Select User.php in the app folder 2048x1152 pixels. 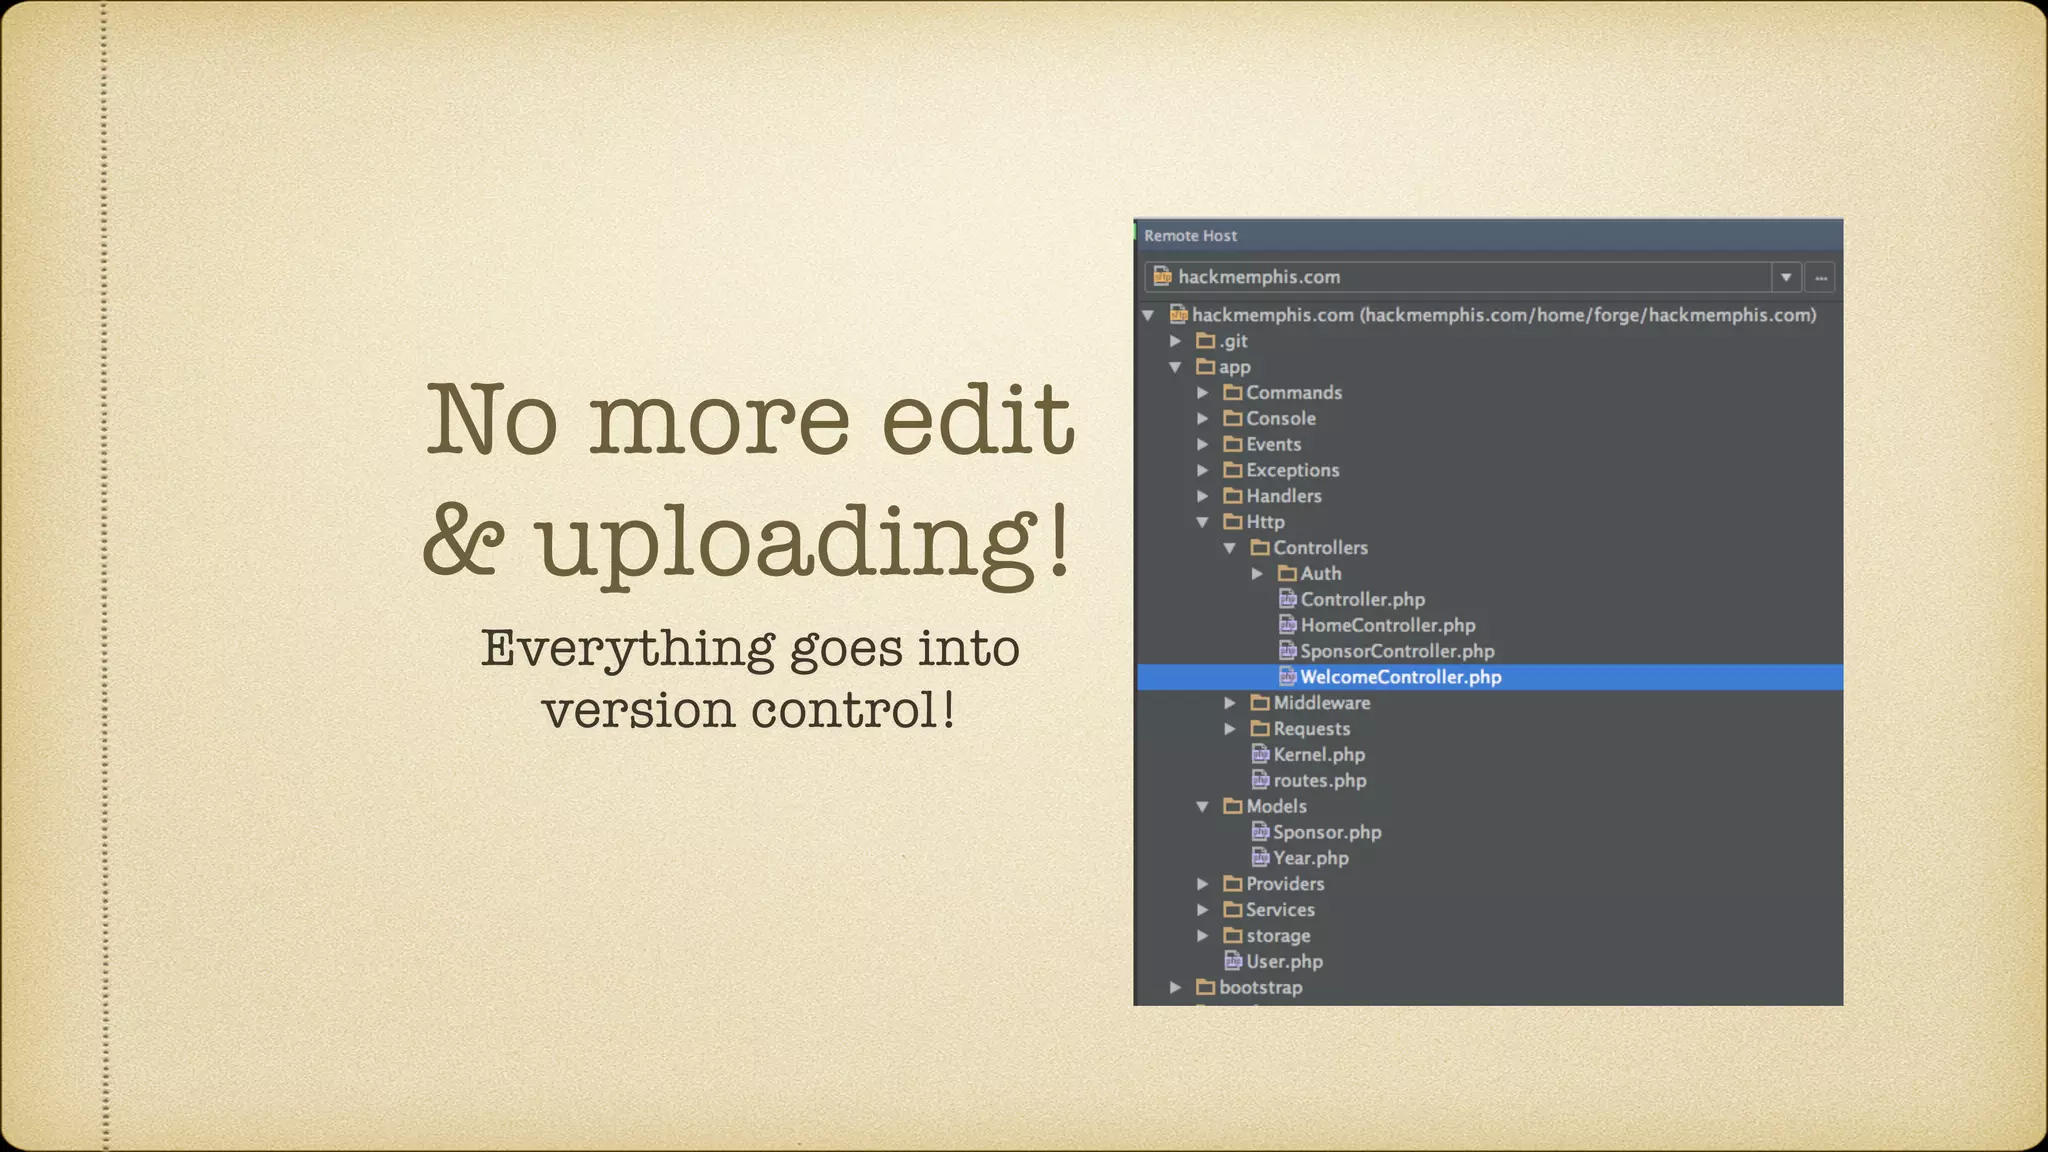[1285, 962]
